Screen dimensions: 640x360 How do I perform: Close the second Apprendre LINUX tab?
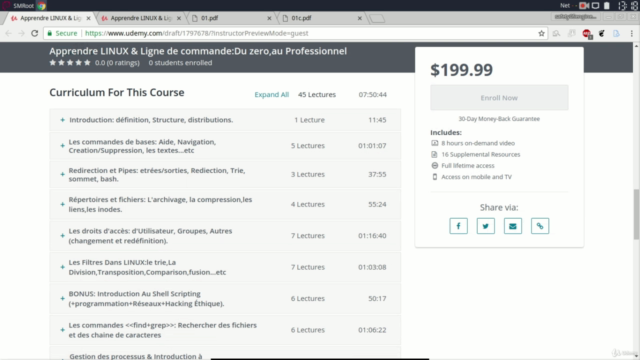pos(178,18)
